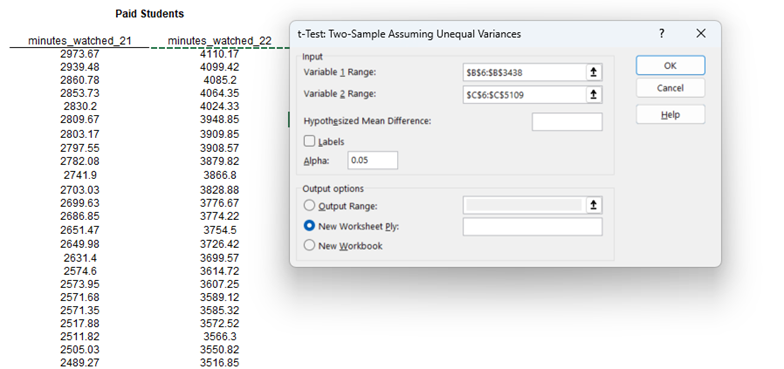Viewport: 784px width, 369px height.
Task: Select cell with value 2574.6
Action: (x=80, y=271)
